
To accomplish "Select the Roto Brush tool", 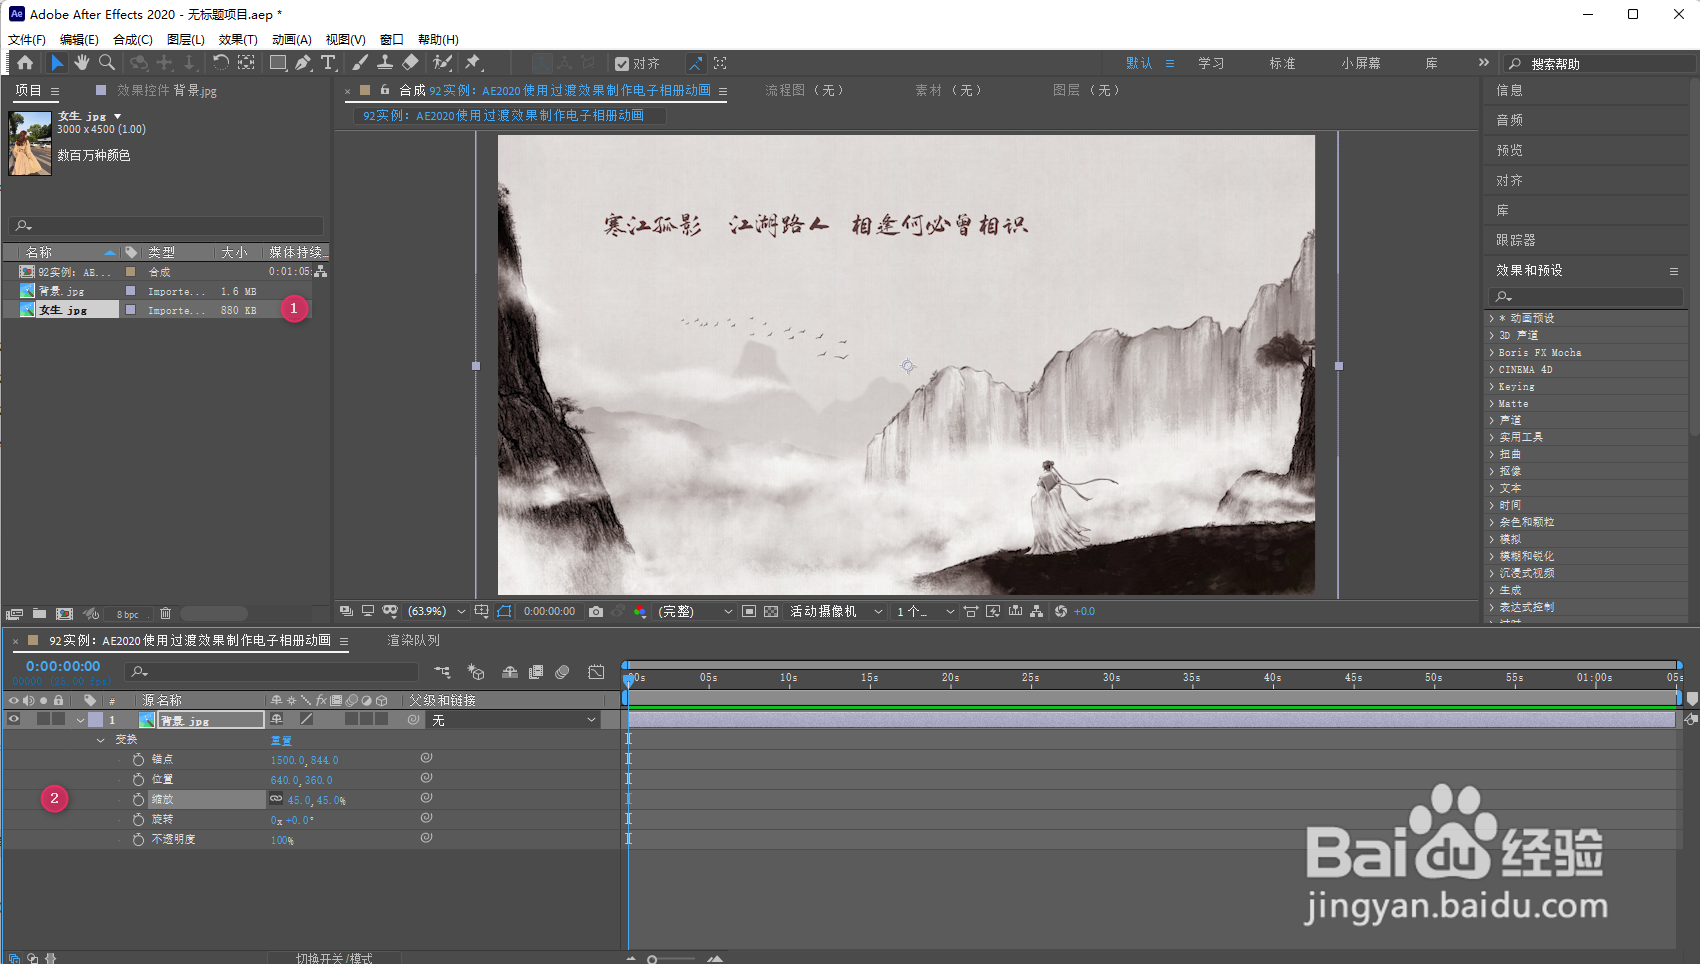I will pyautogui.click(x=442, y=63).
